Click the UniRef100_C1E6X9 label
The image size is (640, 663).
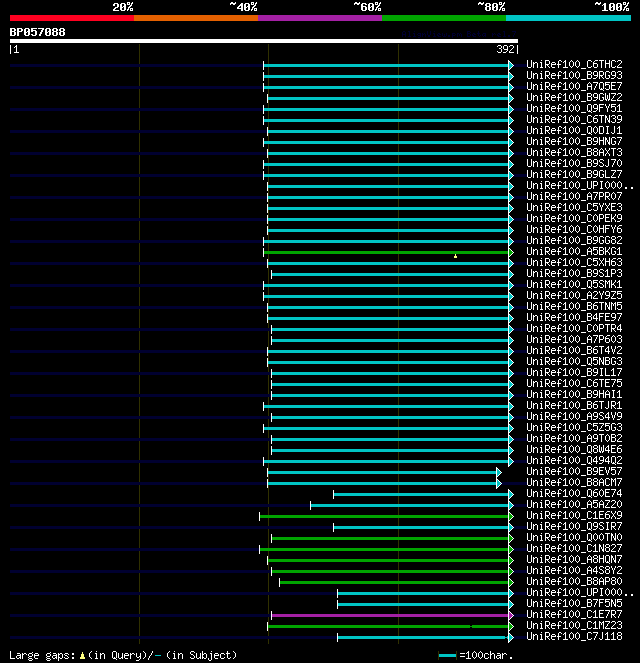574,515
